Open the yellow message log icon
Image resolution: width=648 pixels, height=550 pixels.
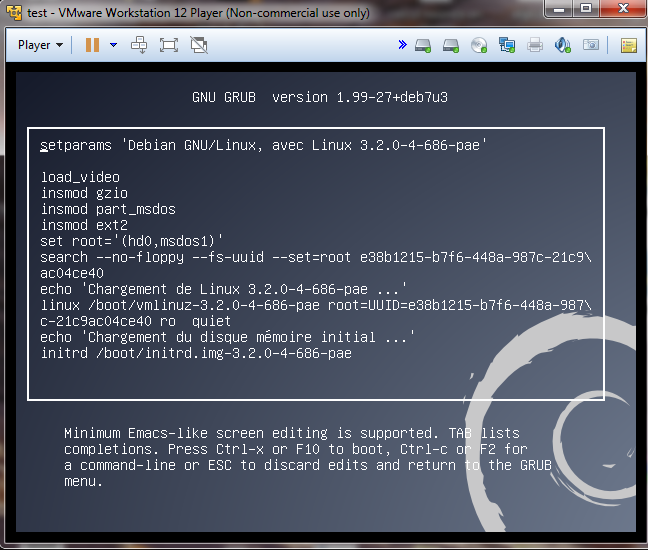628,45
